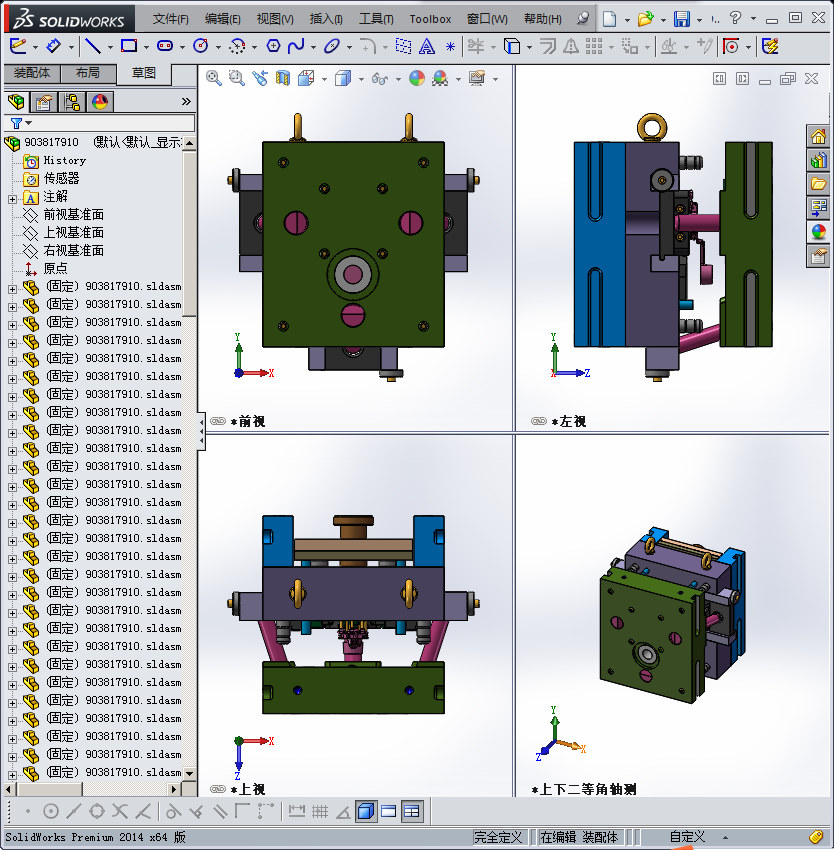Image resolution: width=834 pixels, height=850 pixels.
Task: Switch to the 布局 tab
Action: [88, 73]
